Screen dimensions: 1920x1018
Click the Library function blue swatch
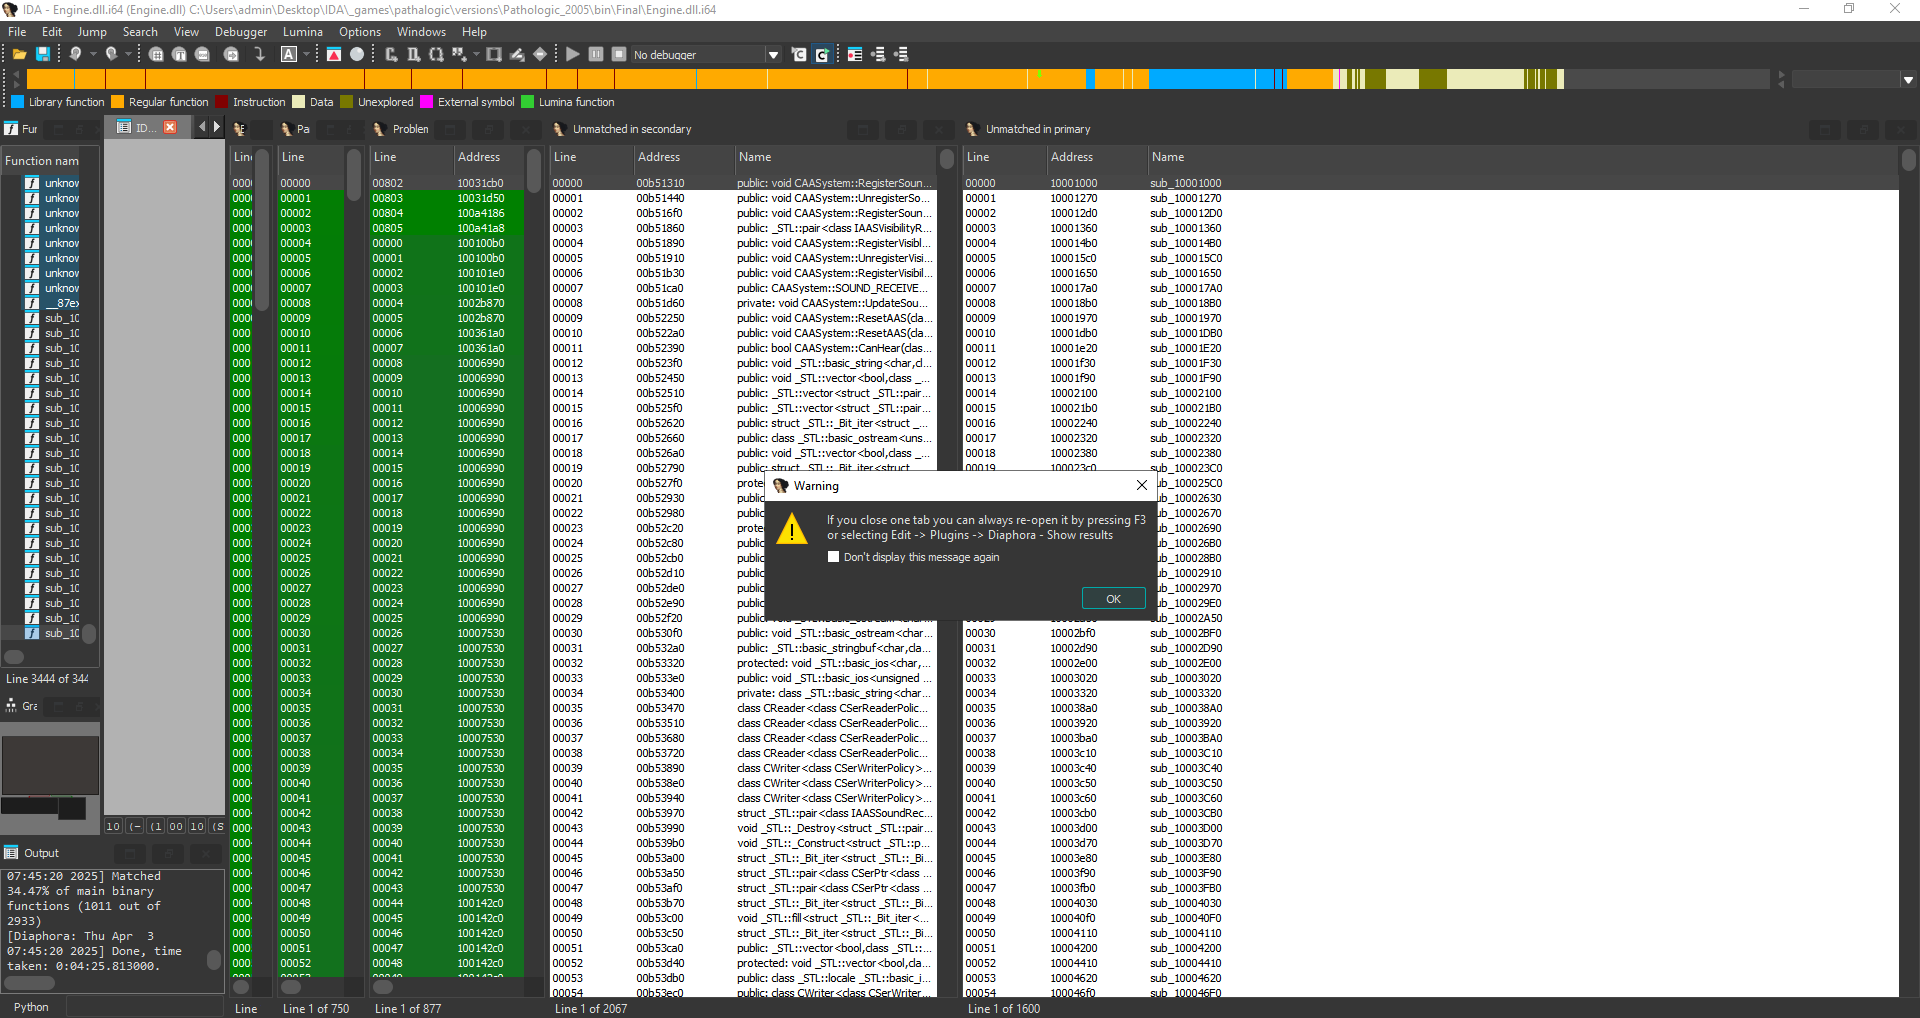point(18,101)
